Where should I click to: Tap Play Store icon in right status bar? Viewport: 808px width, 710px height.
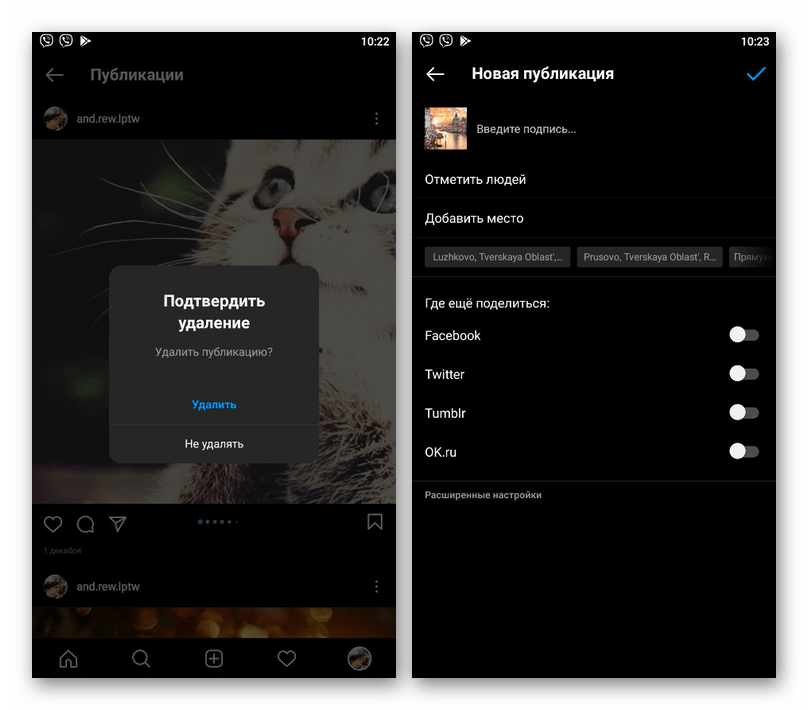[x=465, y=41]
